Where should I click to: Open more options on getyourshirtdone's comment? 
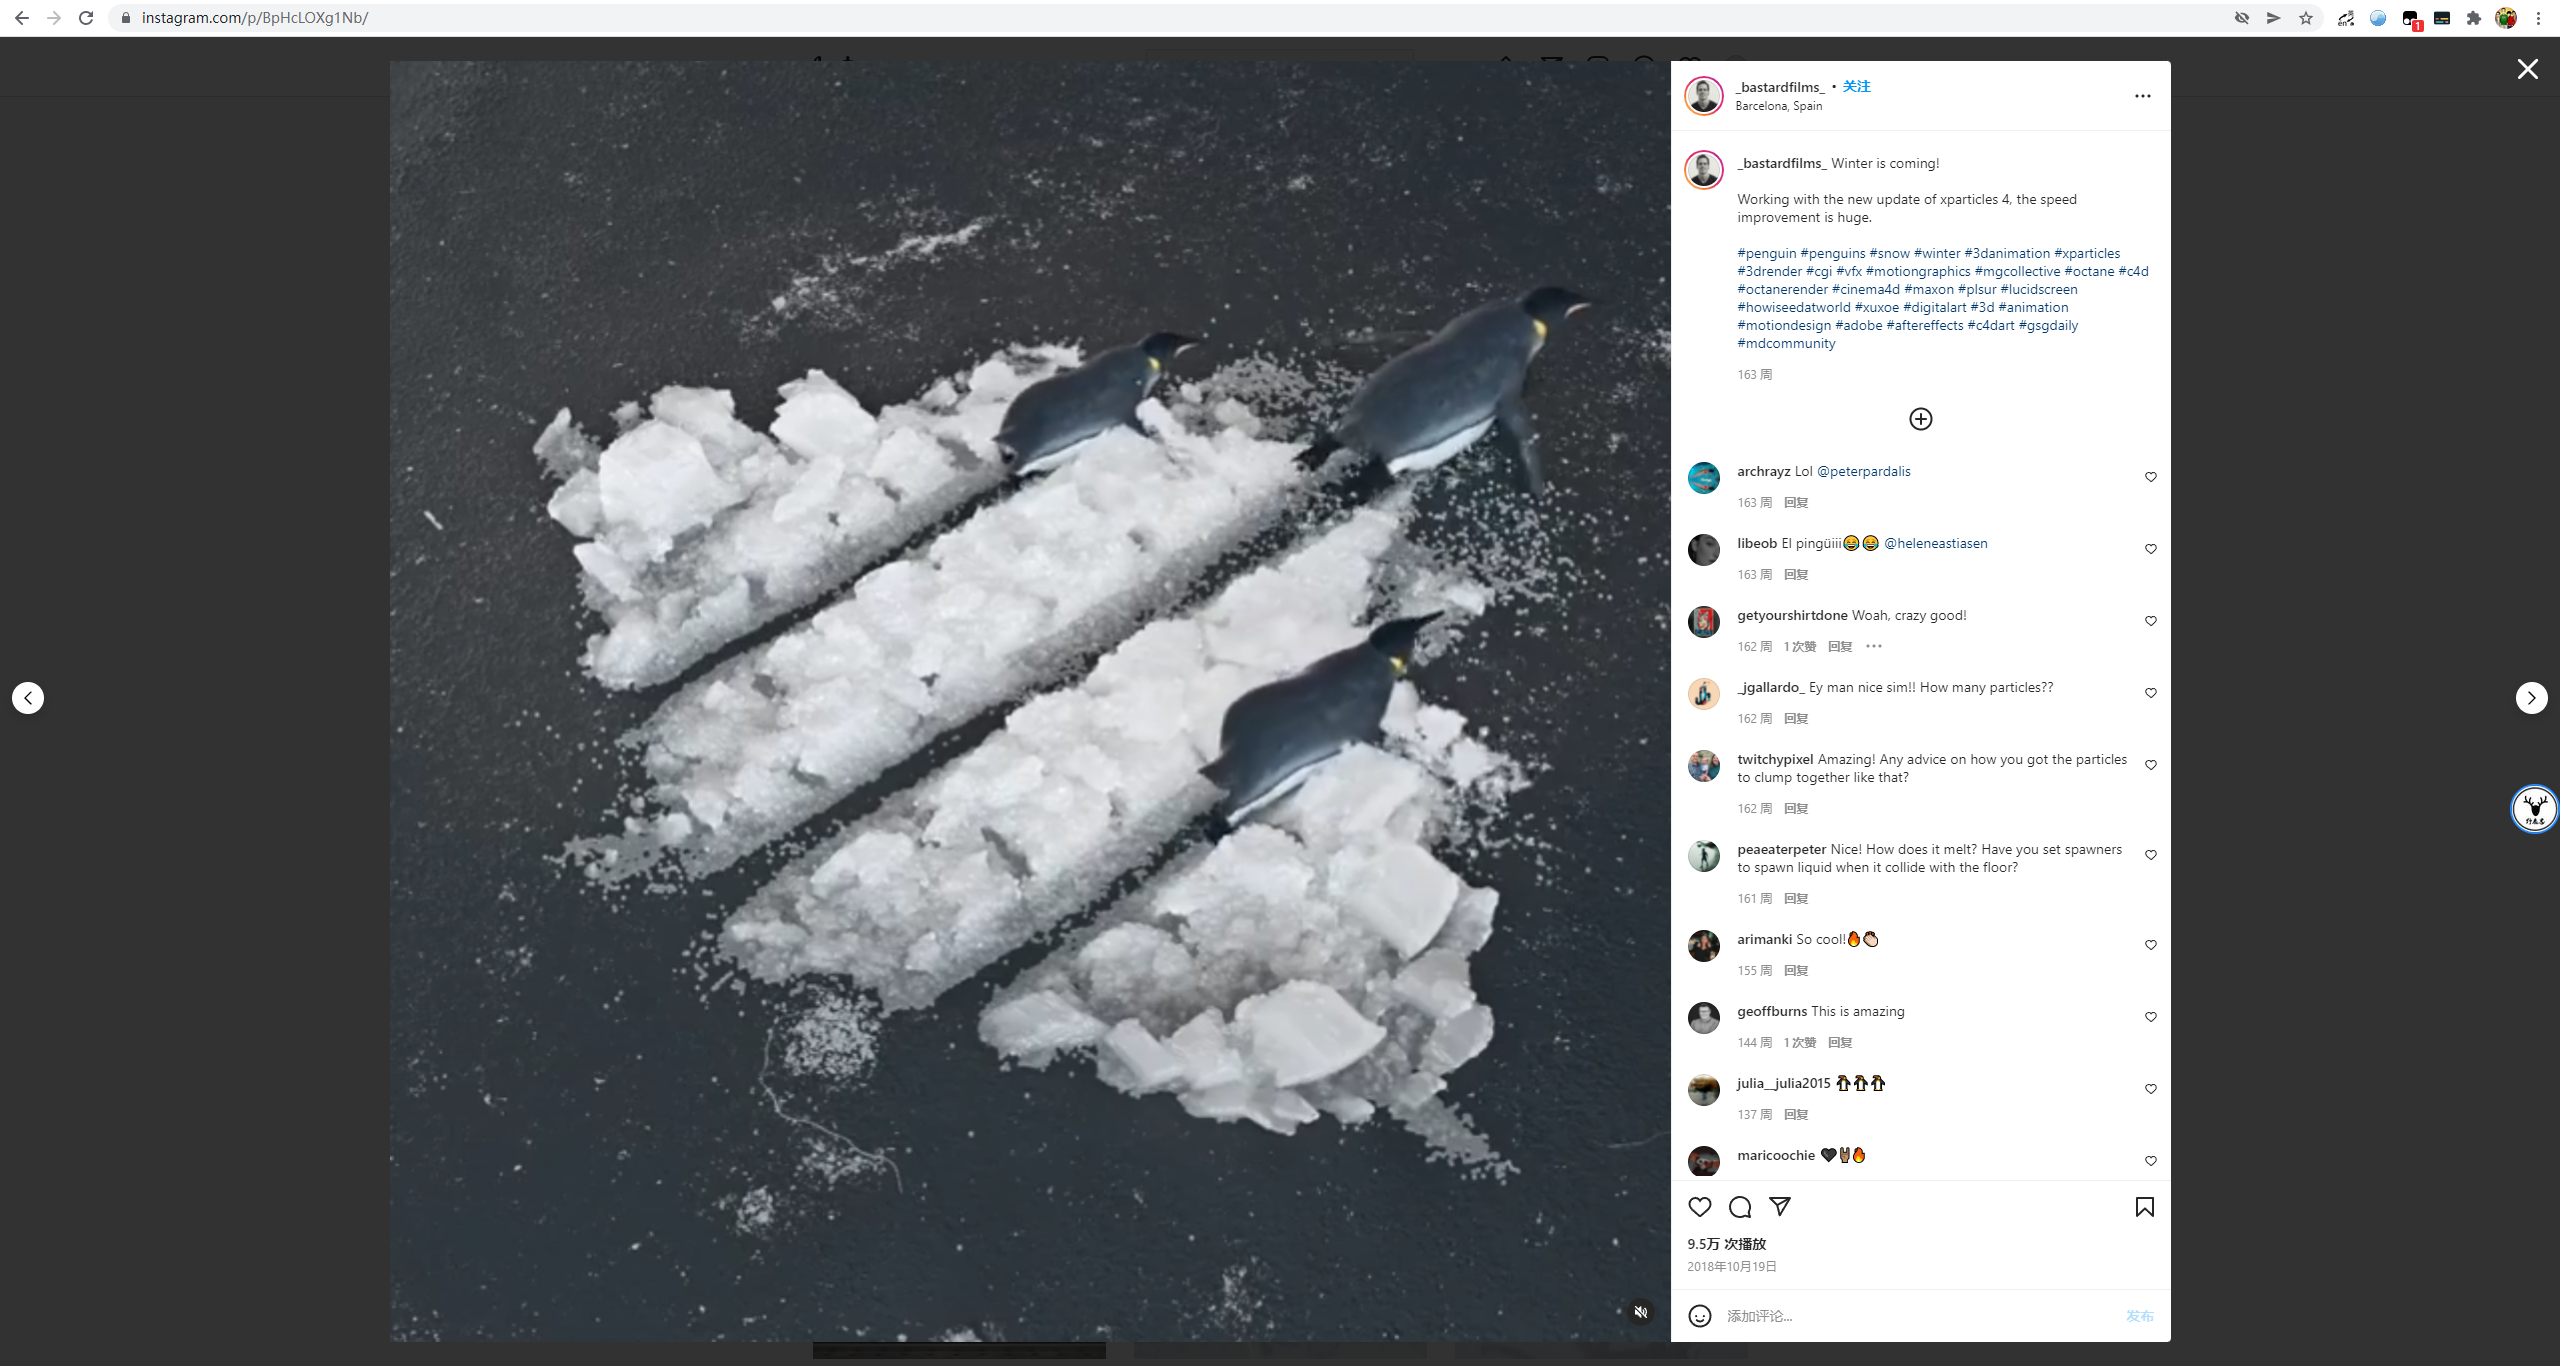(x=1874, y=646)
